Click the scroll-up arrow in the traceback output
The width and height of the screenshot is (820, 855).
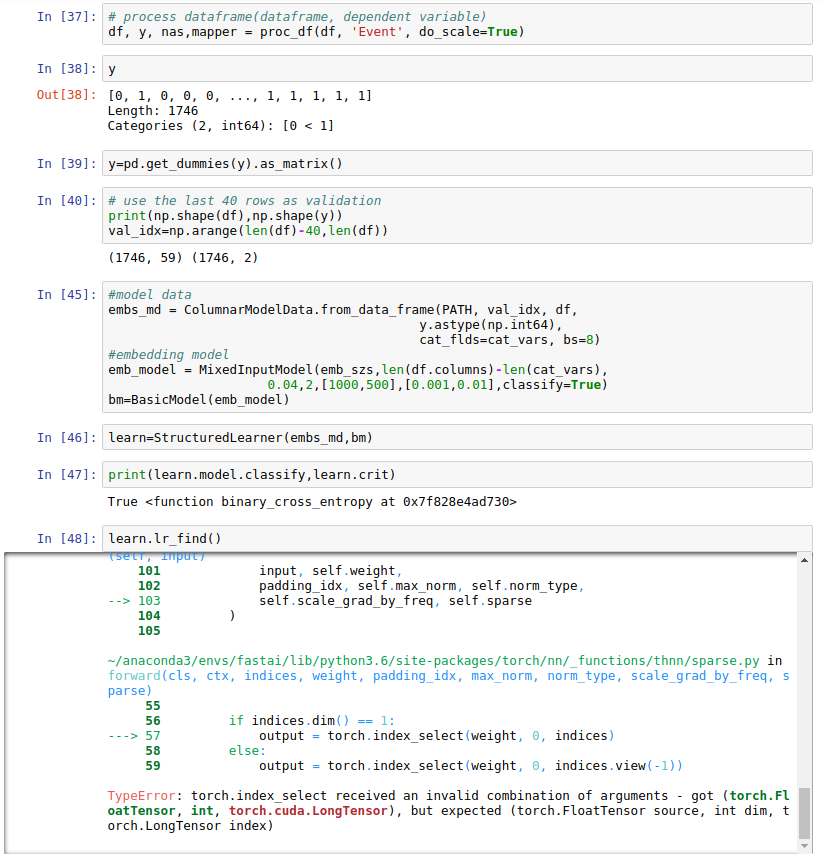pos(805,560)
